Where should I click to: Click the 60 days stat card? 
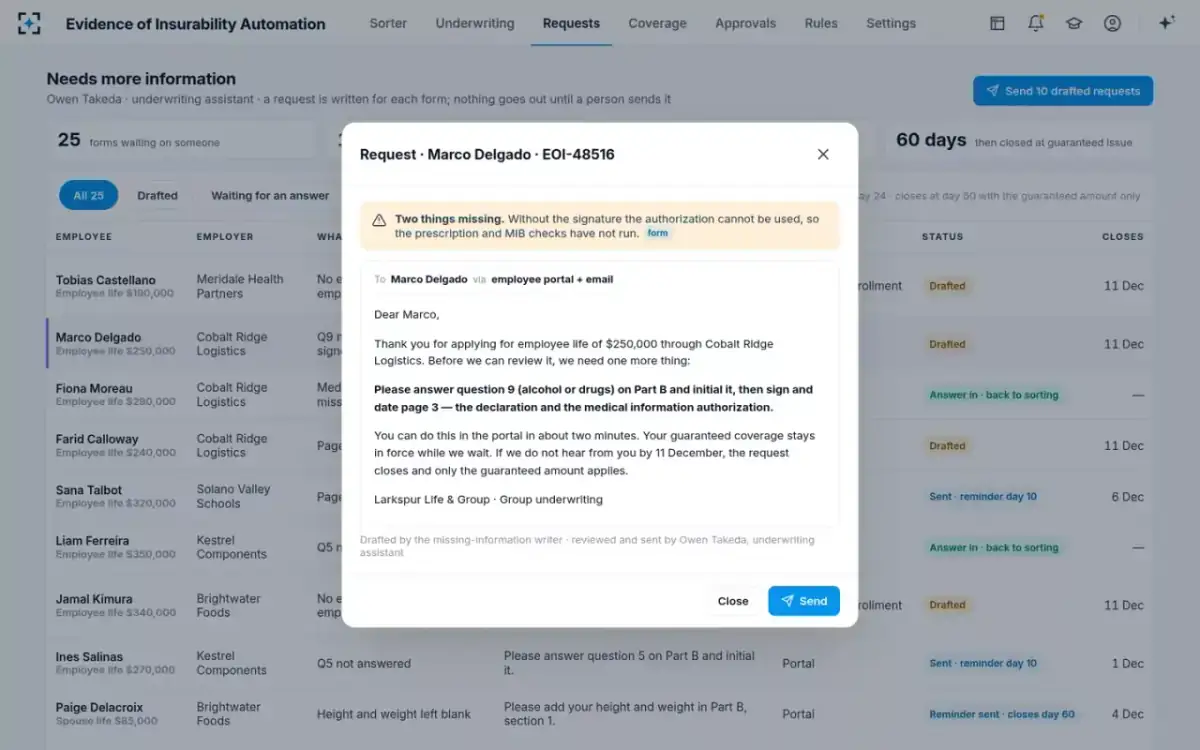pos(1019,141)
